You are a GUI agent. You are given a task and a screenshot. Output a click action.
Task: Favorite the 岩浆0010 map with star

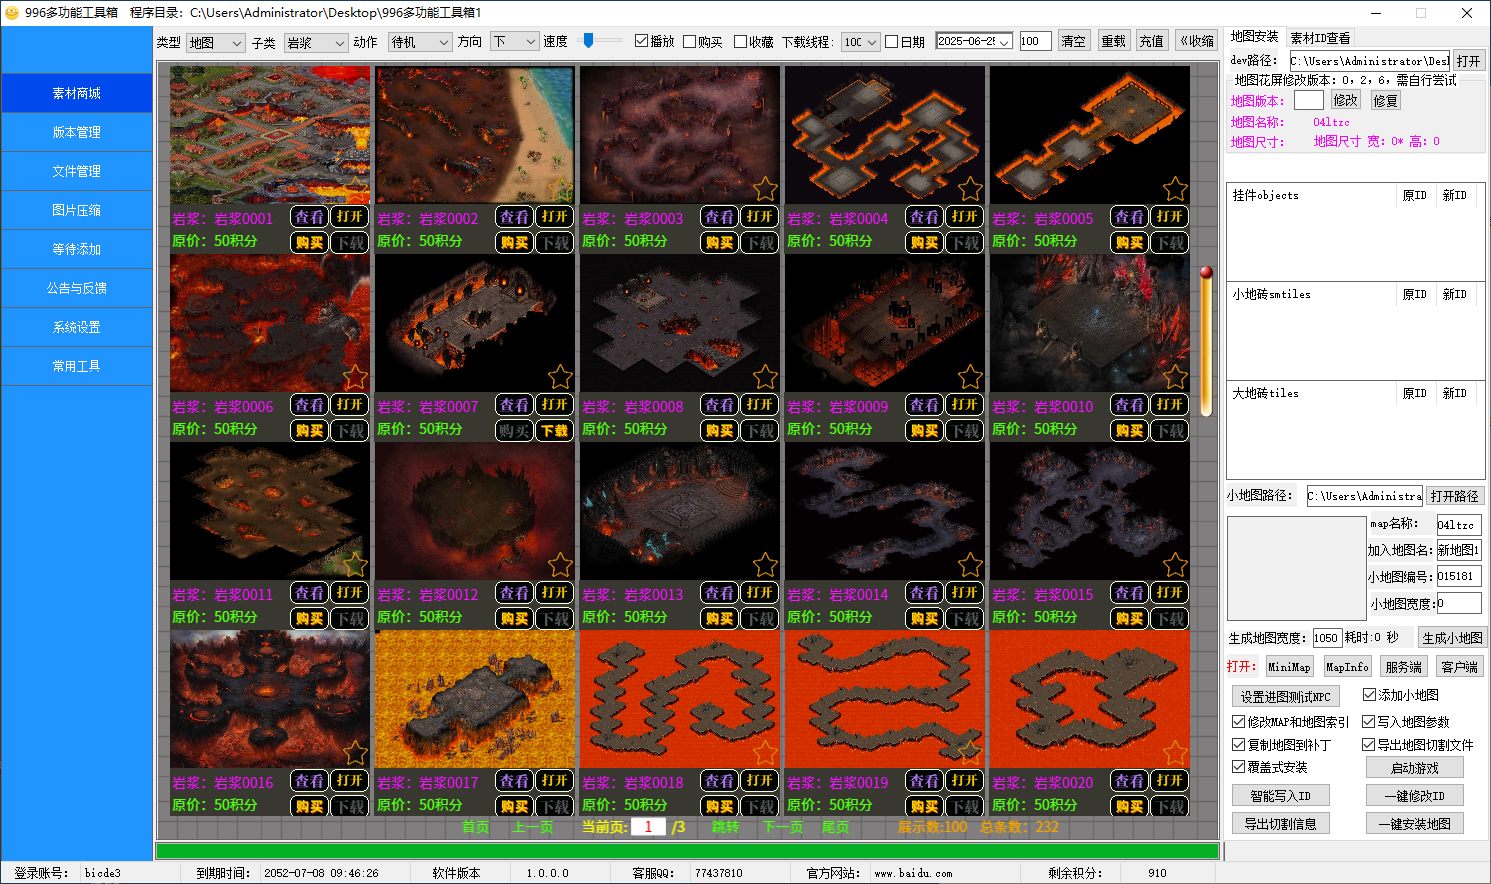click(x=1175, y=377)
